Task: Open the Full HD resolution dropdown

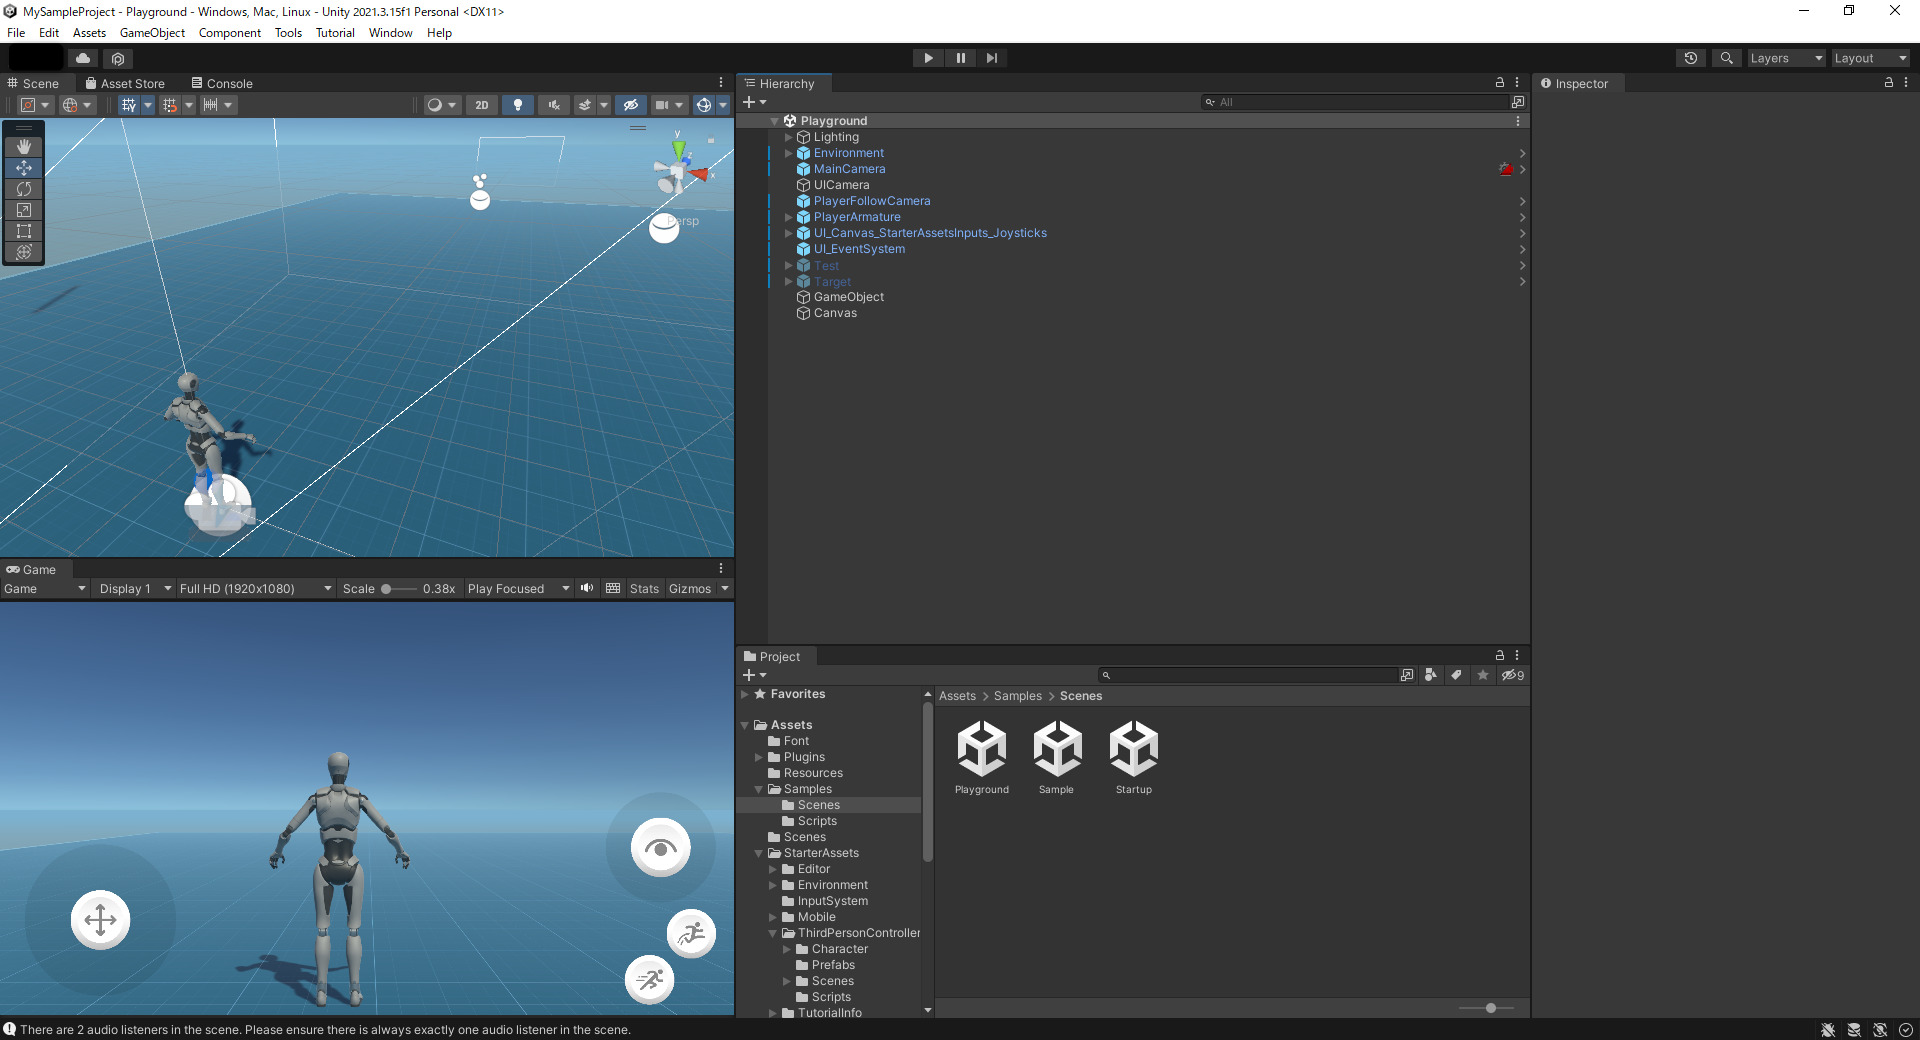Action: coord(255,589)
